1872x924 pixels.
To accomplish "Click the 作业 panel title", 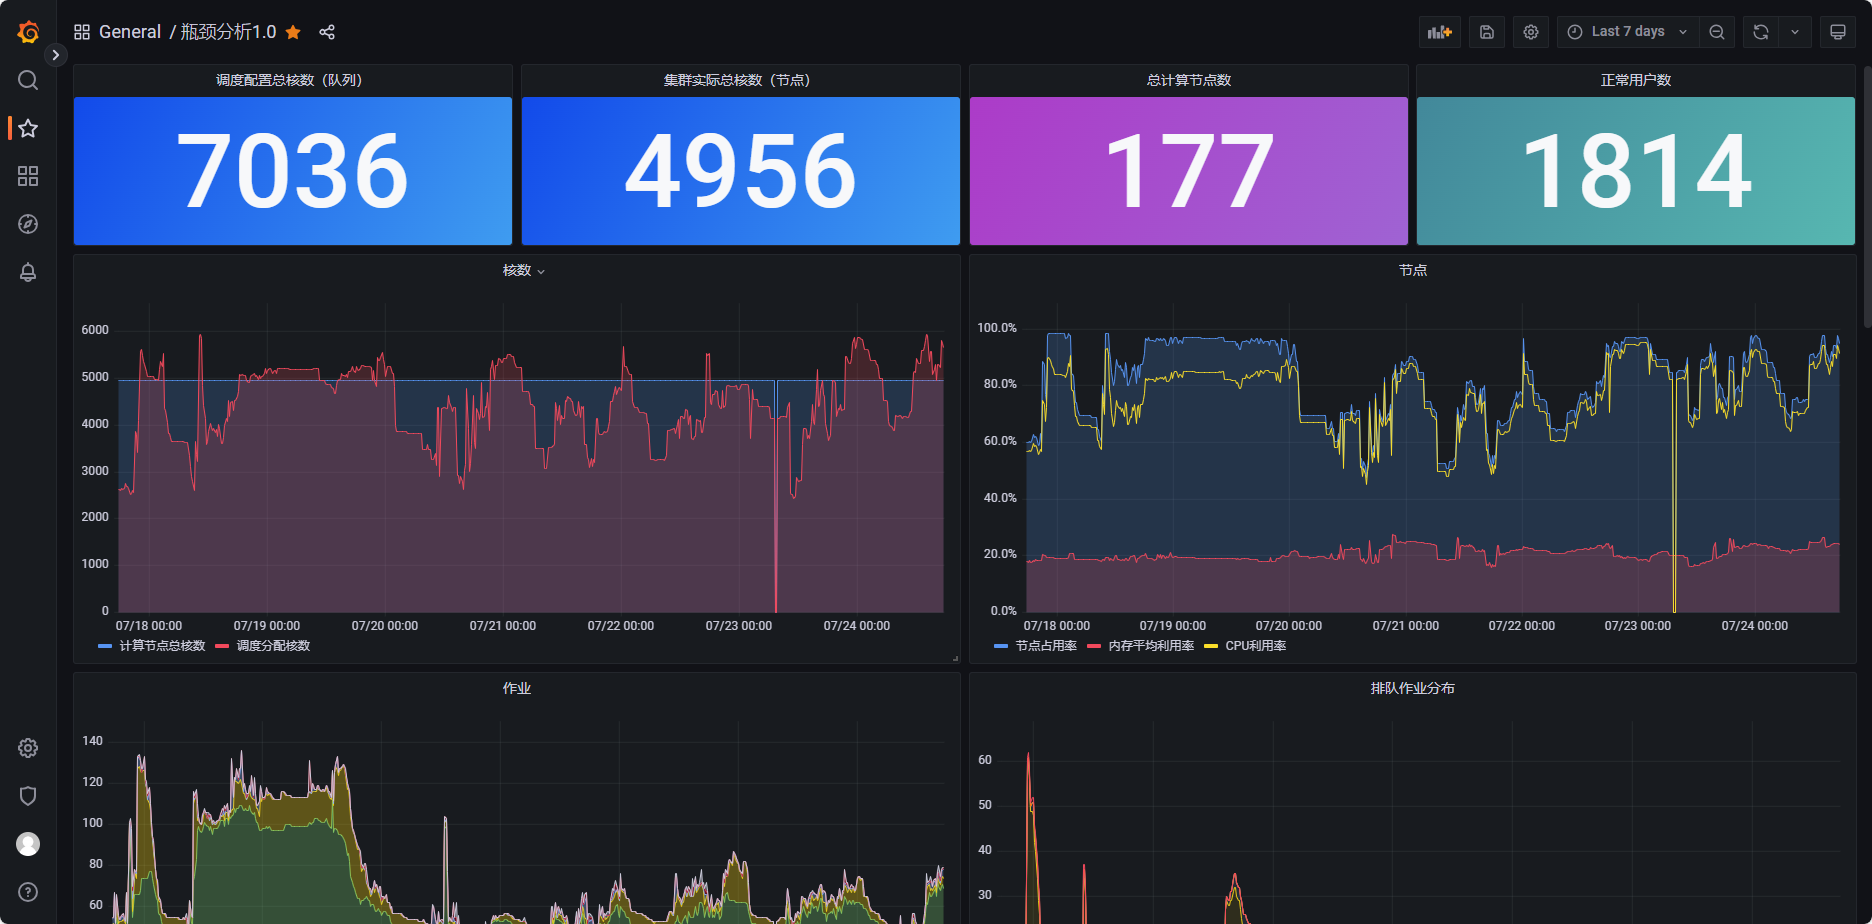I will coord(517,688).
